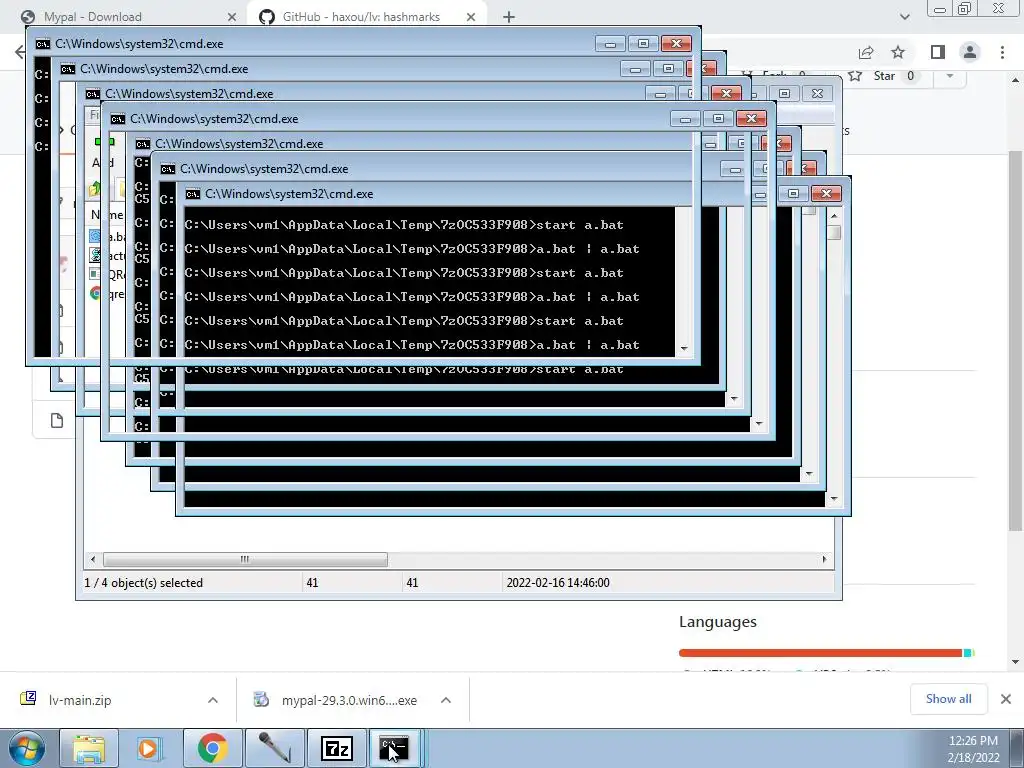Click the mypal installer icon in downloads bar
The height and width of the screenshot is (768, 1024).
[261, 699]
